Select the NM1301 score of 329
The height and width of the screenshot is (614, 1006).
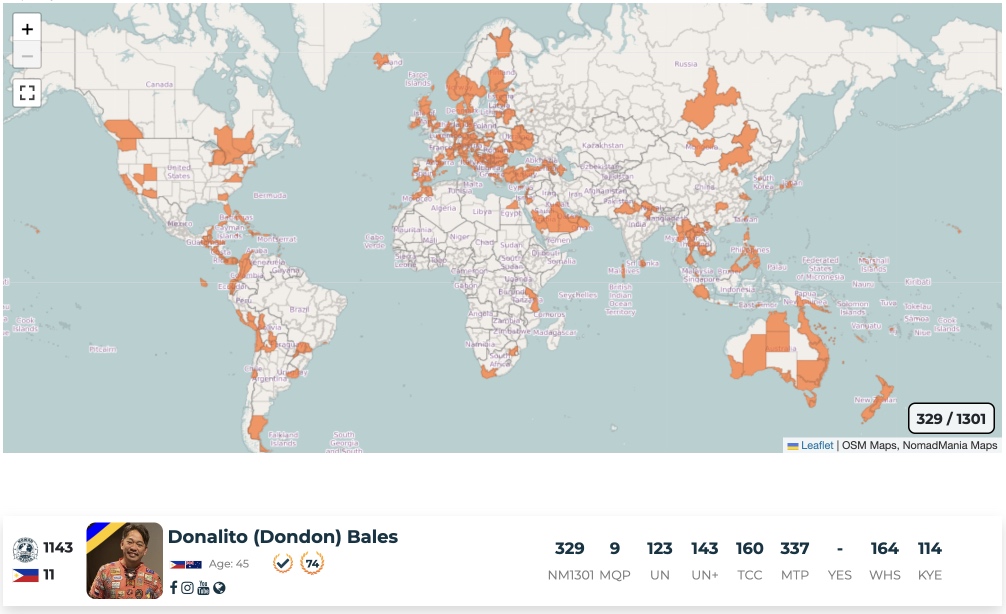coord(569,549)
